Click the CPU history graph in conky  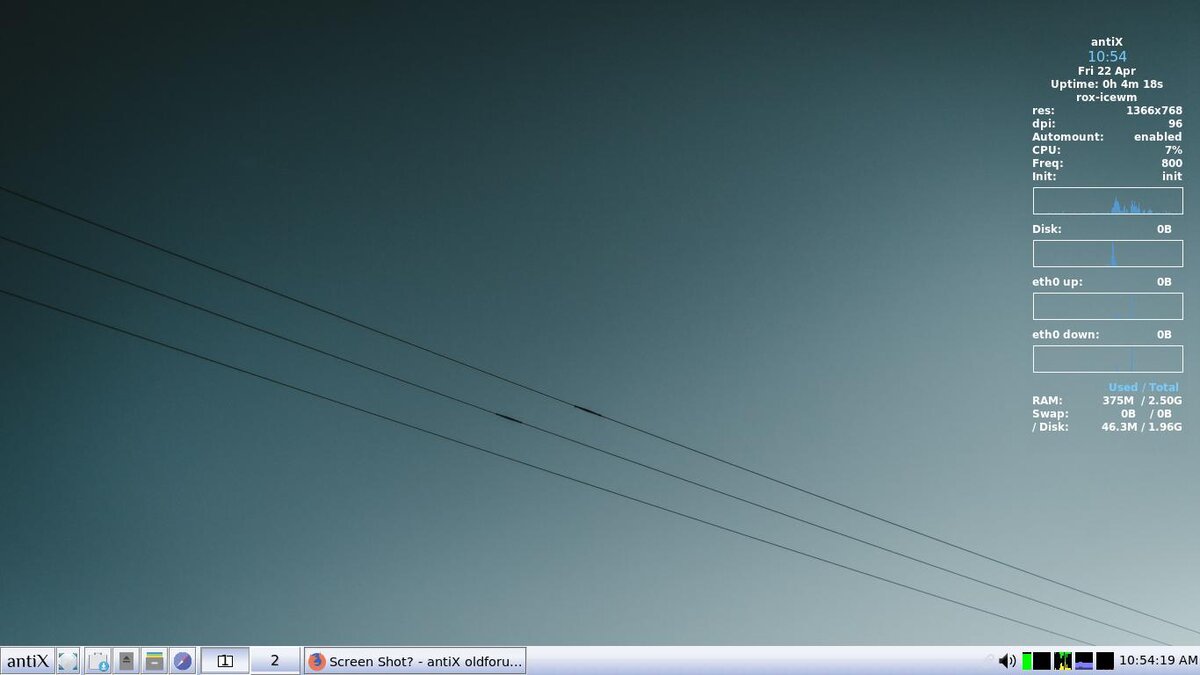click(1107, 200)
